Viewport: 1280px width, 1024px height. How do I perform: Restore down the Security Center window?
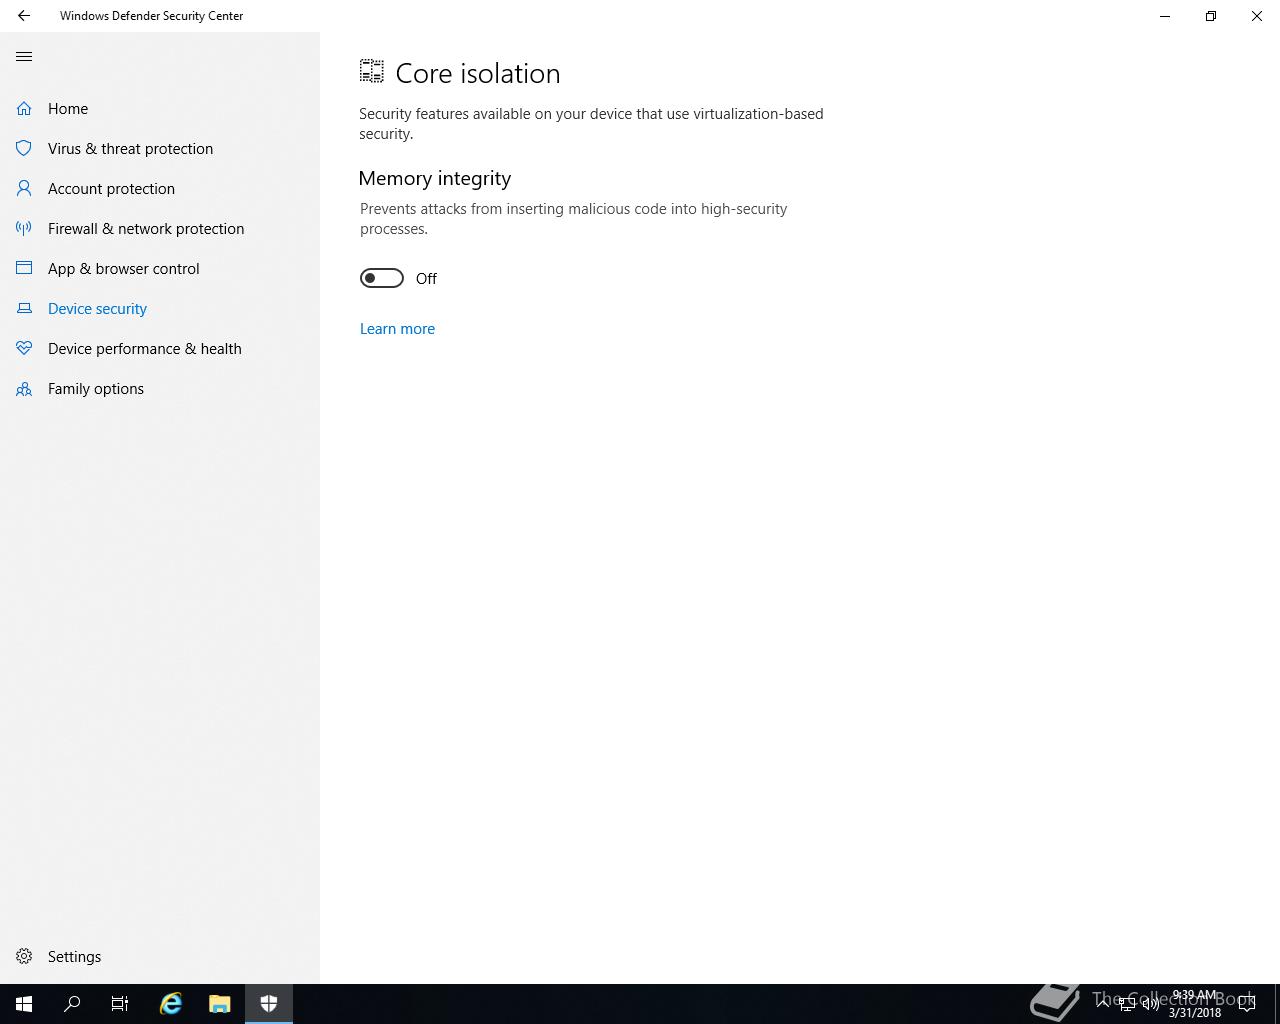click(x=1211, y=16)
